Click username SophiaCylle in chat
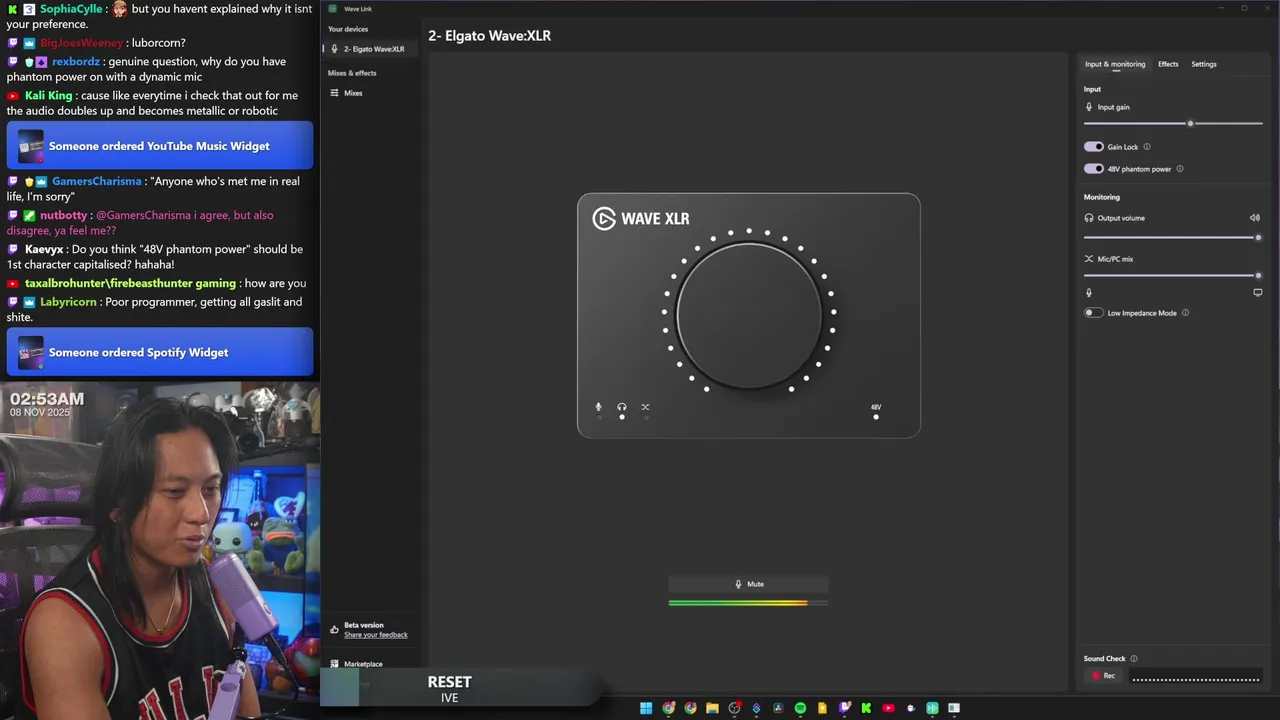This screenshot has height=720, width=1280. click(71, 9)
